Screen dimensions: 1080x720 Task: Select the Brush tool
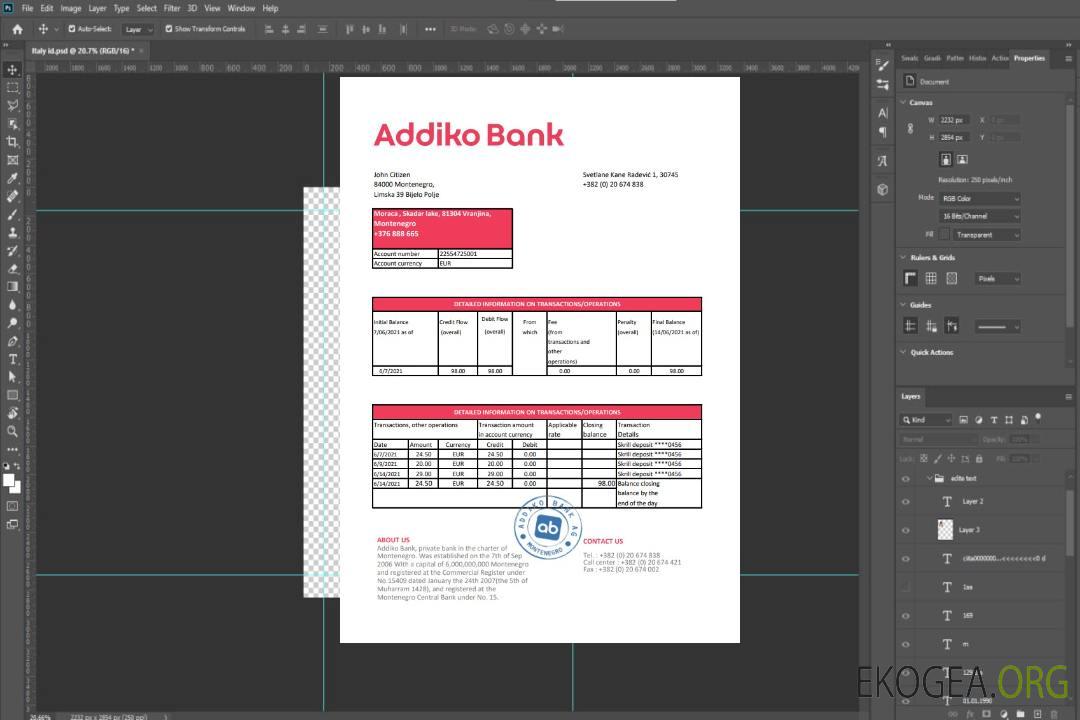(x=12, y=214)
